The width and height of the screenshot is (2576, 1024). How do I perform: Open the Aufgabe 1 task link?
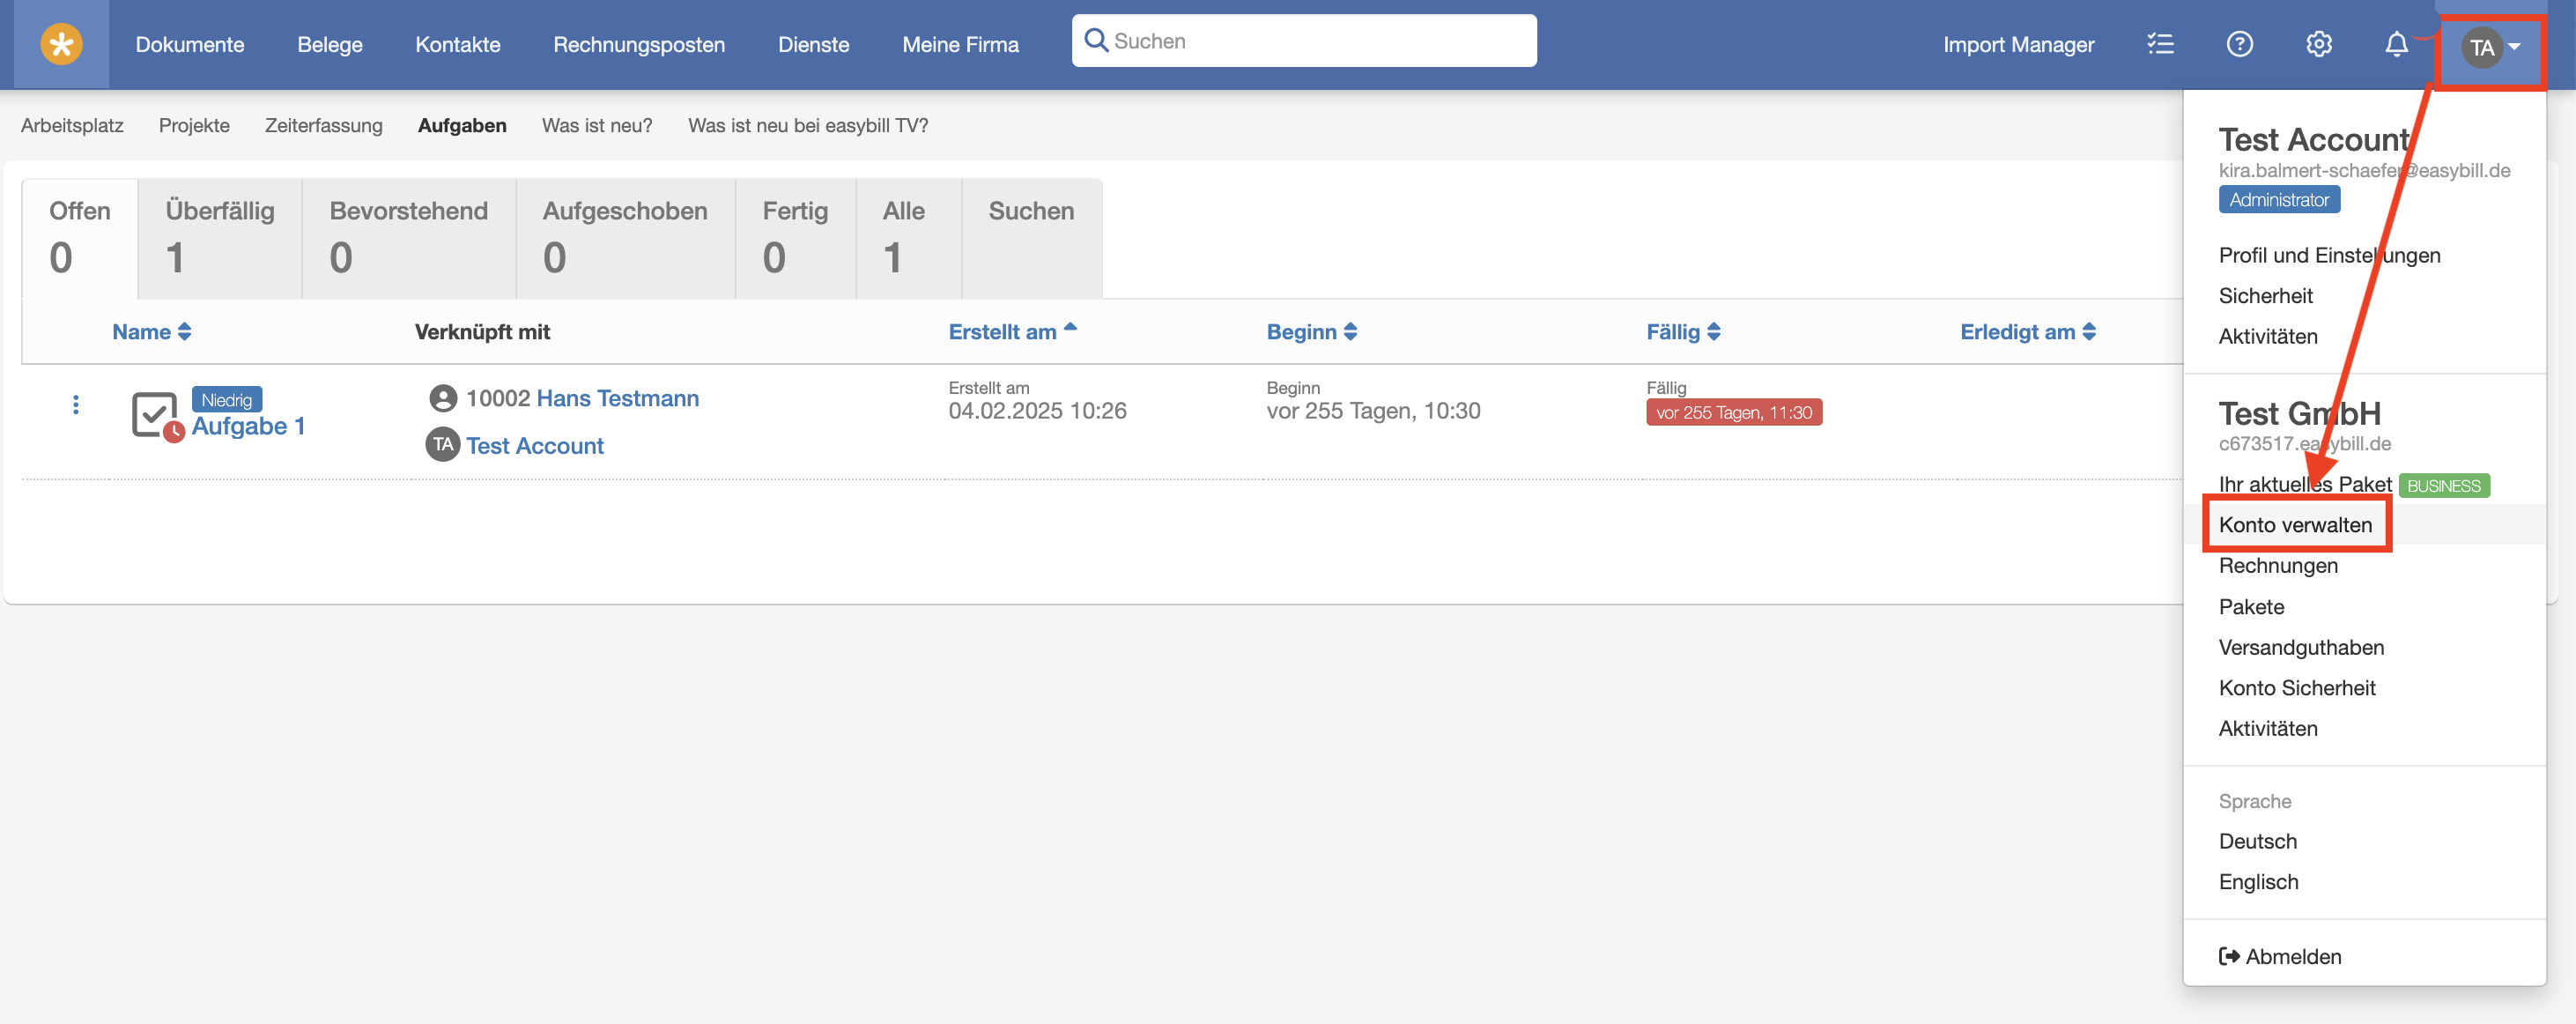tap(248, 426)
